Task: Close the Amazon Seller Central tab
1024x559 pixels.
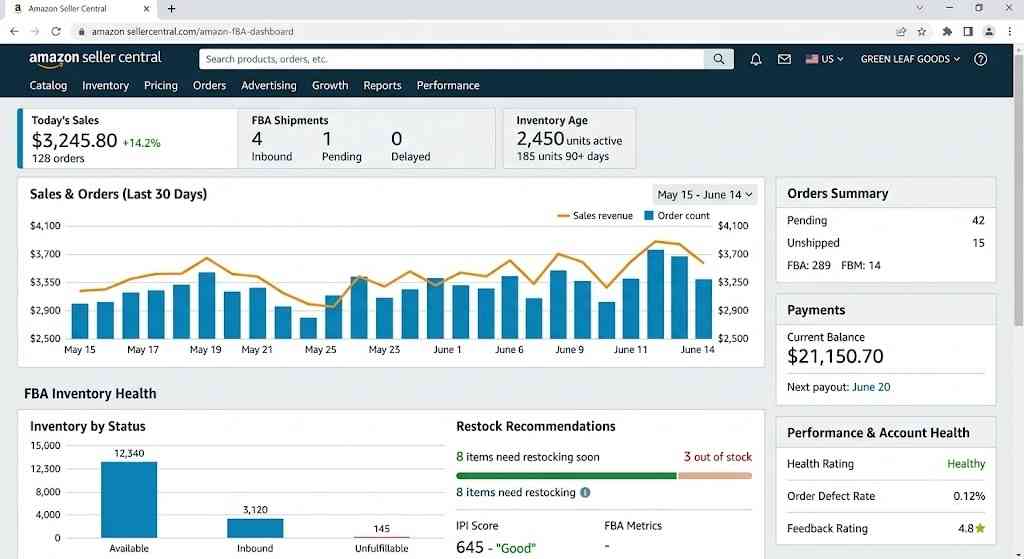Action: coord(146,8)
